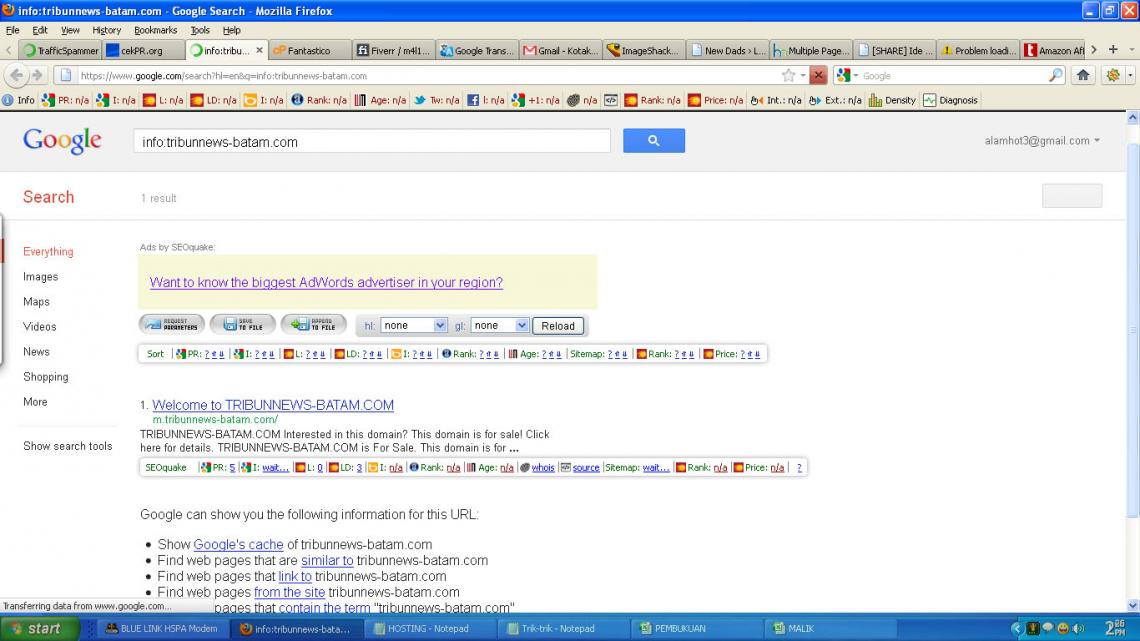Select Videos in Google sidebar
Viewport: 1140px width, 641px height.
(x=39, y=326)
